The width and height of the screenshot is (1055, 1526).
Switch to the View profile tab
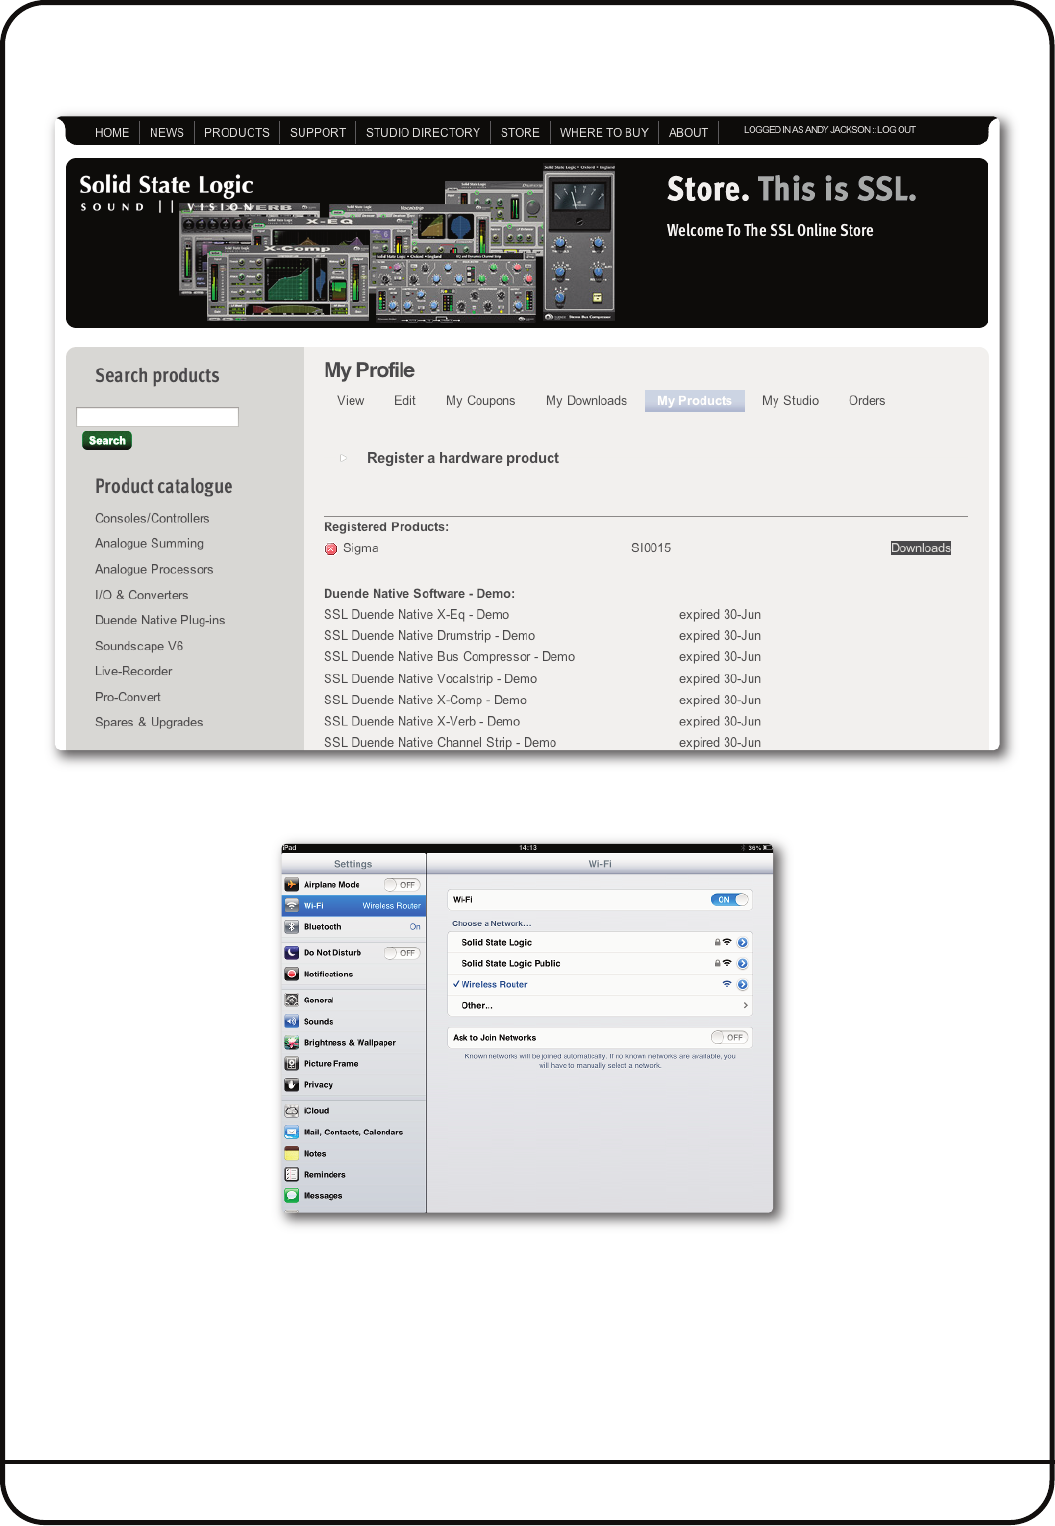(x=351, y=401)
